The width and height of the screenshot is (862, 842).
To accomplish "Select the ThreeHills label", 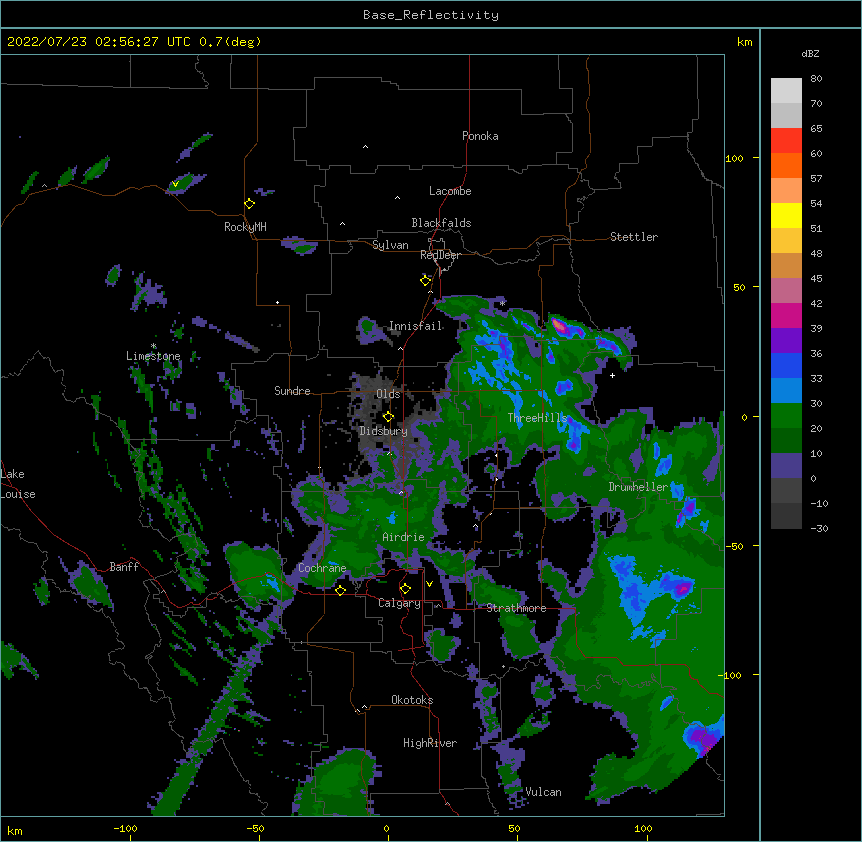I will click(x=537, y=418).
